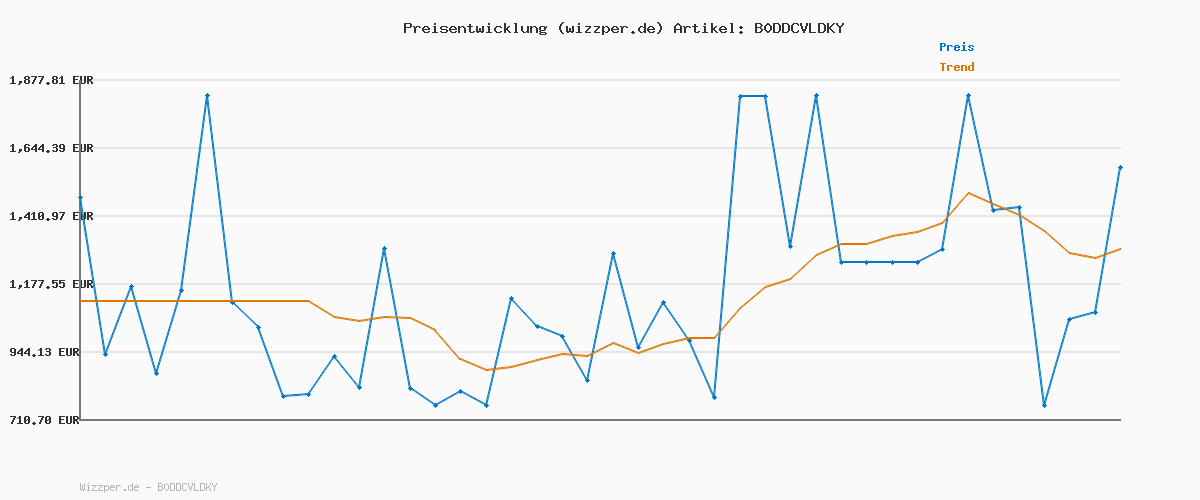This screenshot has height=500, width=1200.
Task: Click the right end of the orange trend line
Action: pyautogui.click(x=1120, y=248)
